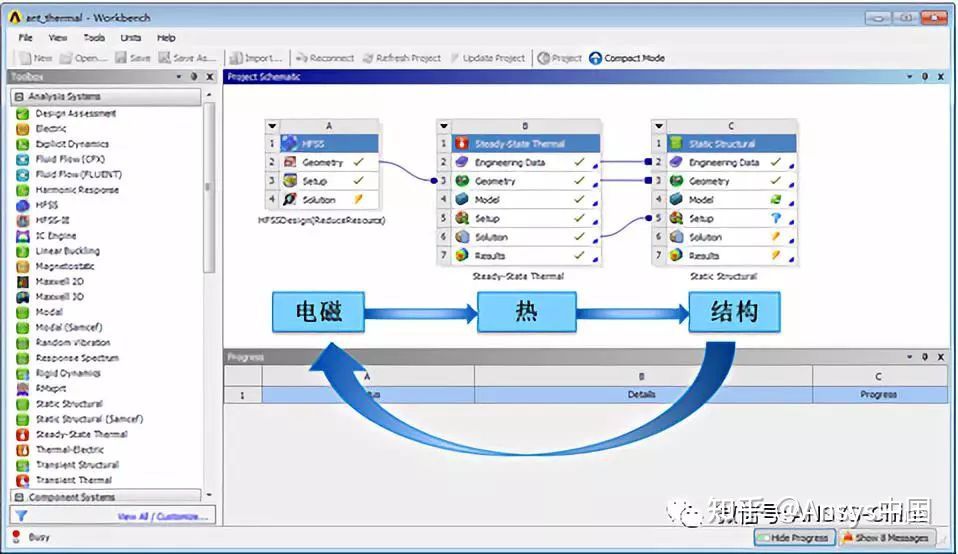
Task: Open system C Static Structural dropdown arrow
Action: click(x=659, y=126)
